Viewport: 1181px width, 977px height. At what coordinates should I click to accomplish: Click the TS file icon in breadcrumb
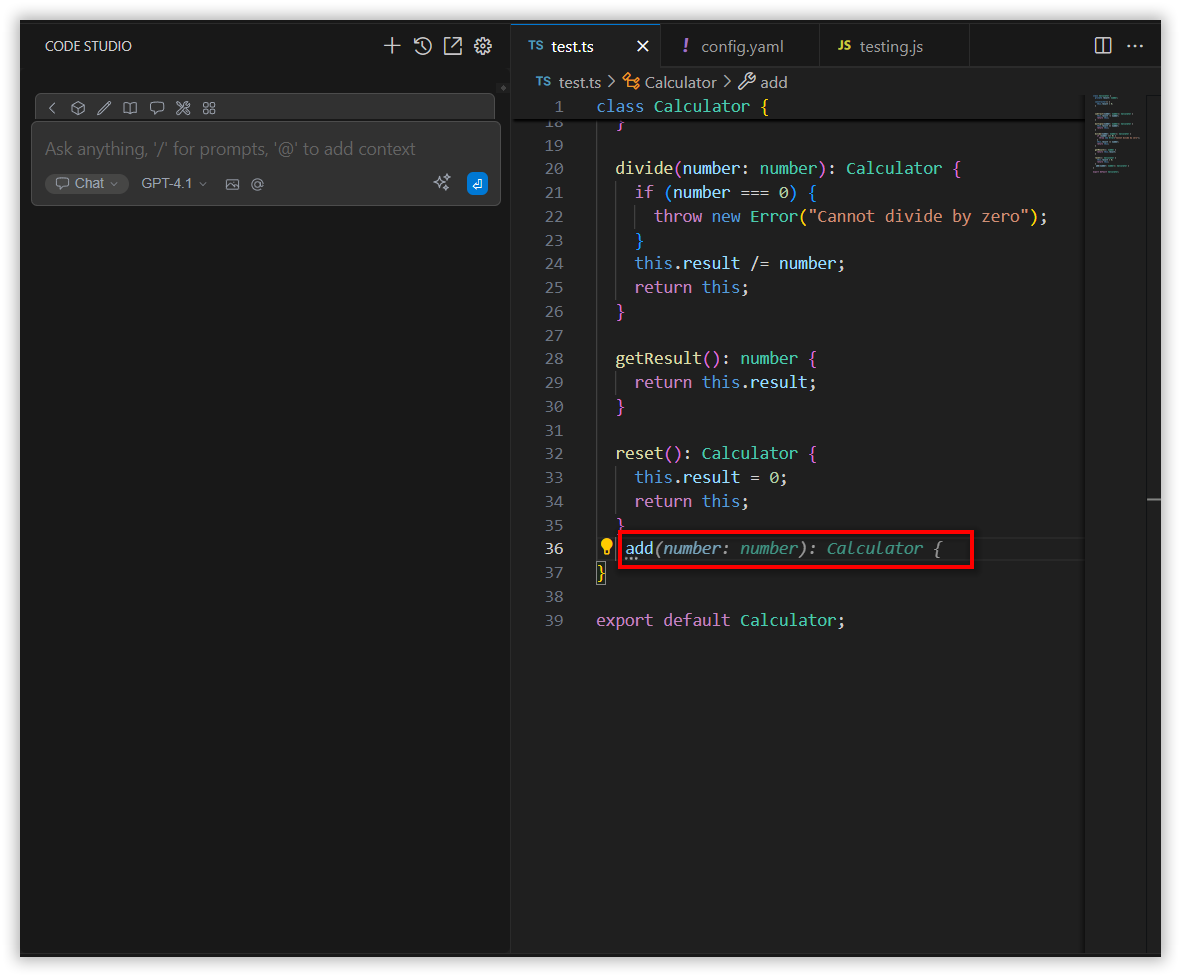tap(543, 81)
